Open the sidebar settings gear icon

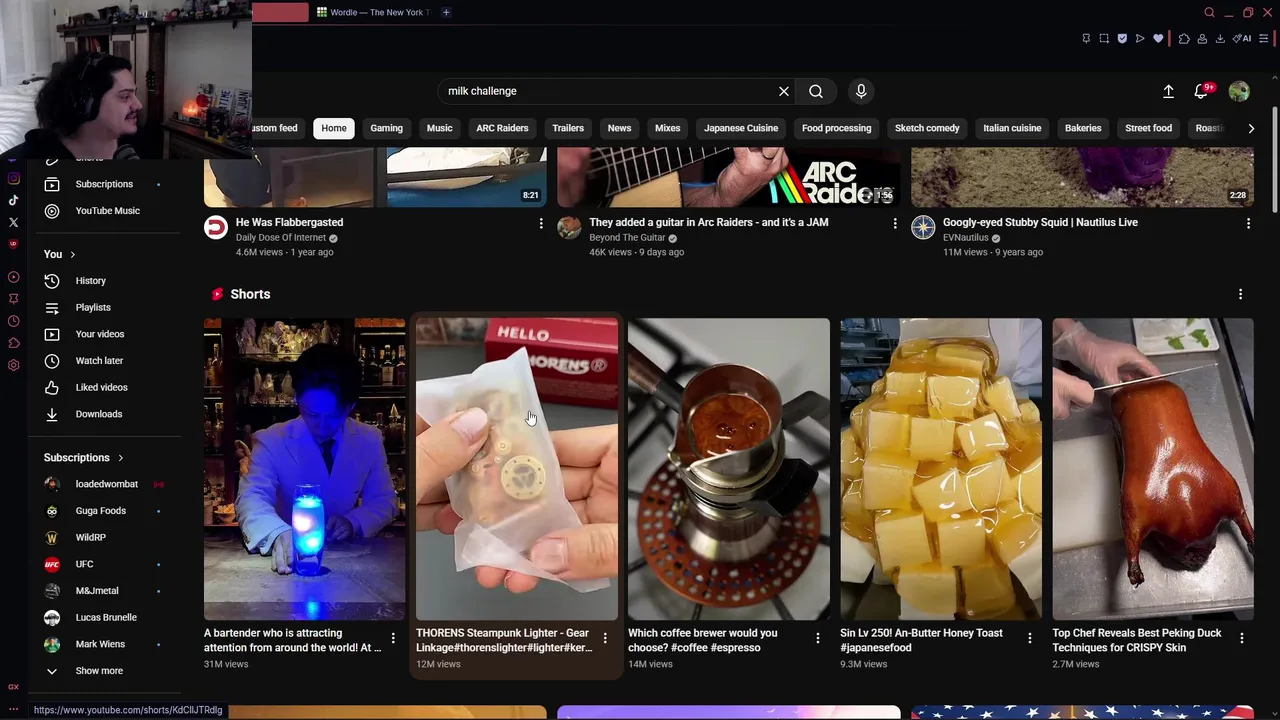(13, 365)
